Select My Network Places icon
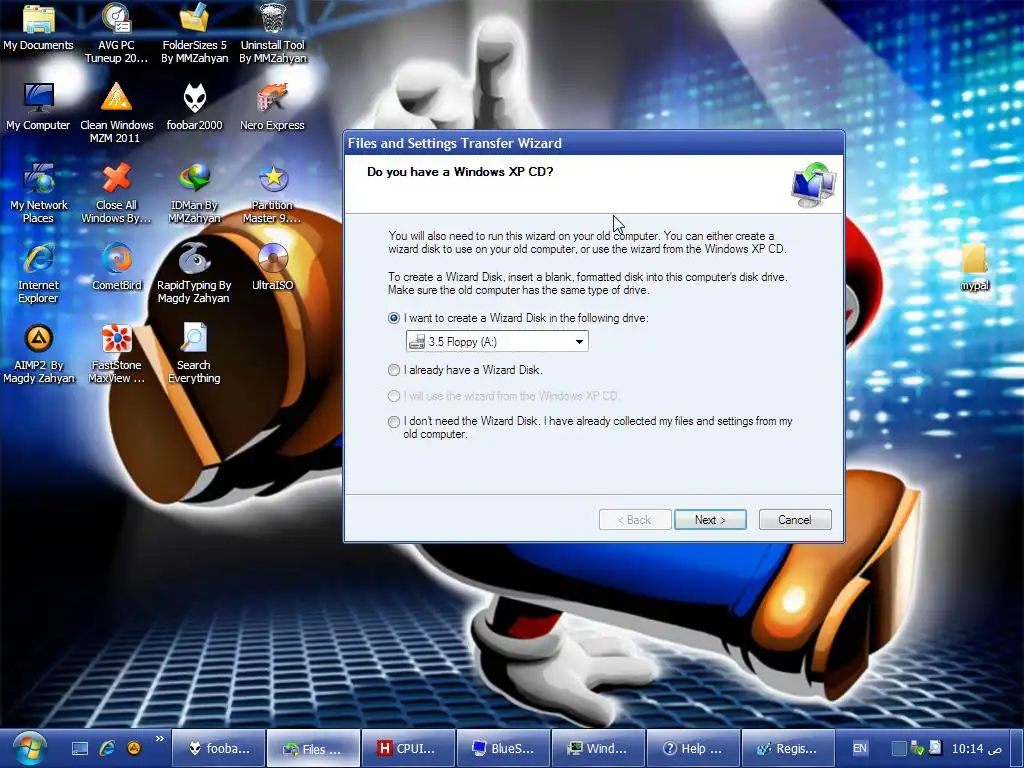 pos(38,193)
